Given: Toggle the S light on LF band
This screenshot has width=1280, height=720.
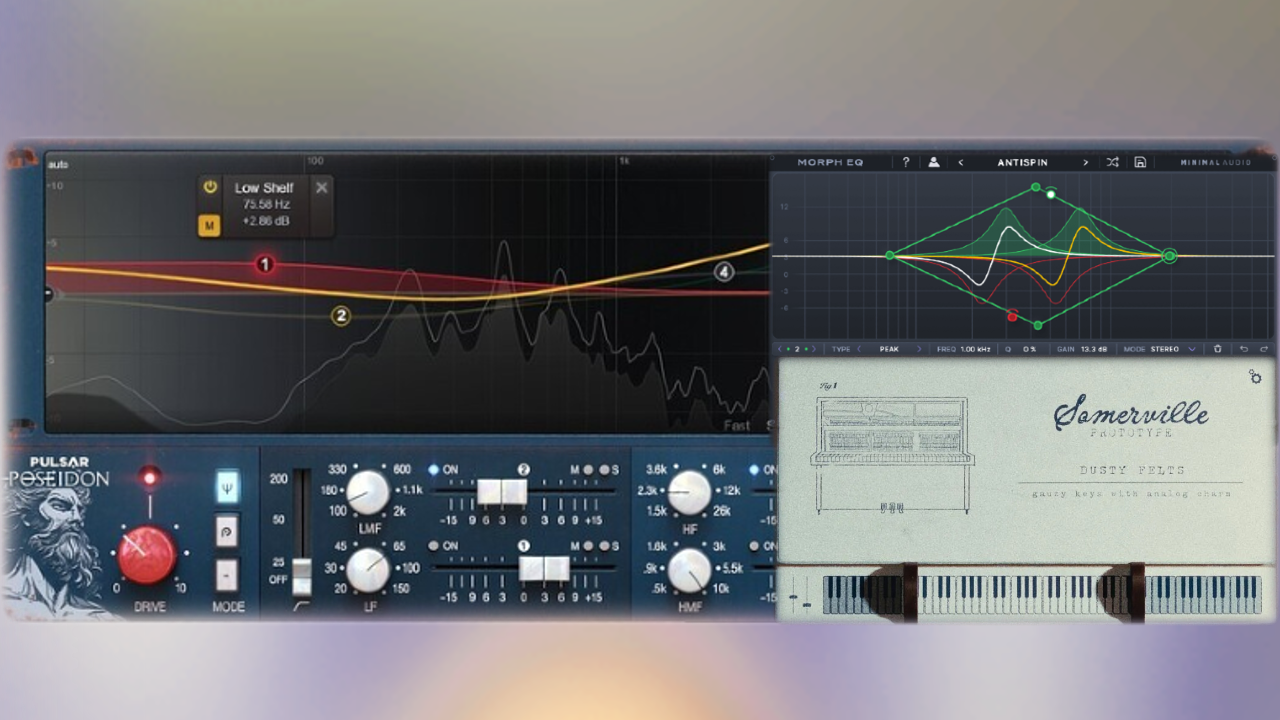Looking at the screenshot, I should (604, 546).
